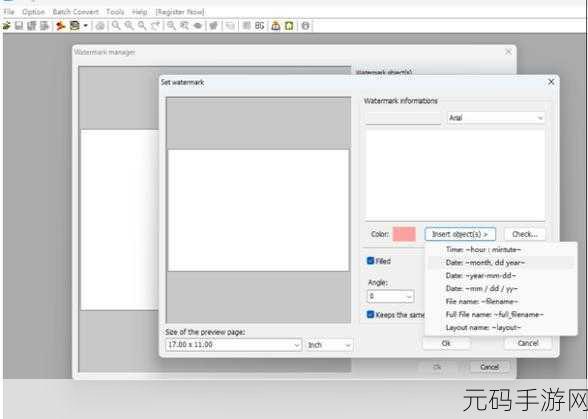Open the Help menu
This screenshot has width=588, height=419.
(x=140, y=12)
